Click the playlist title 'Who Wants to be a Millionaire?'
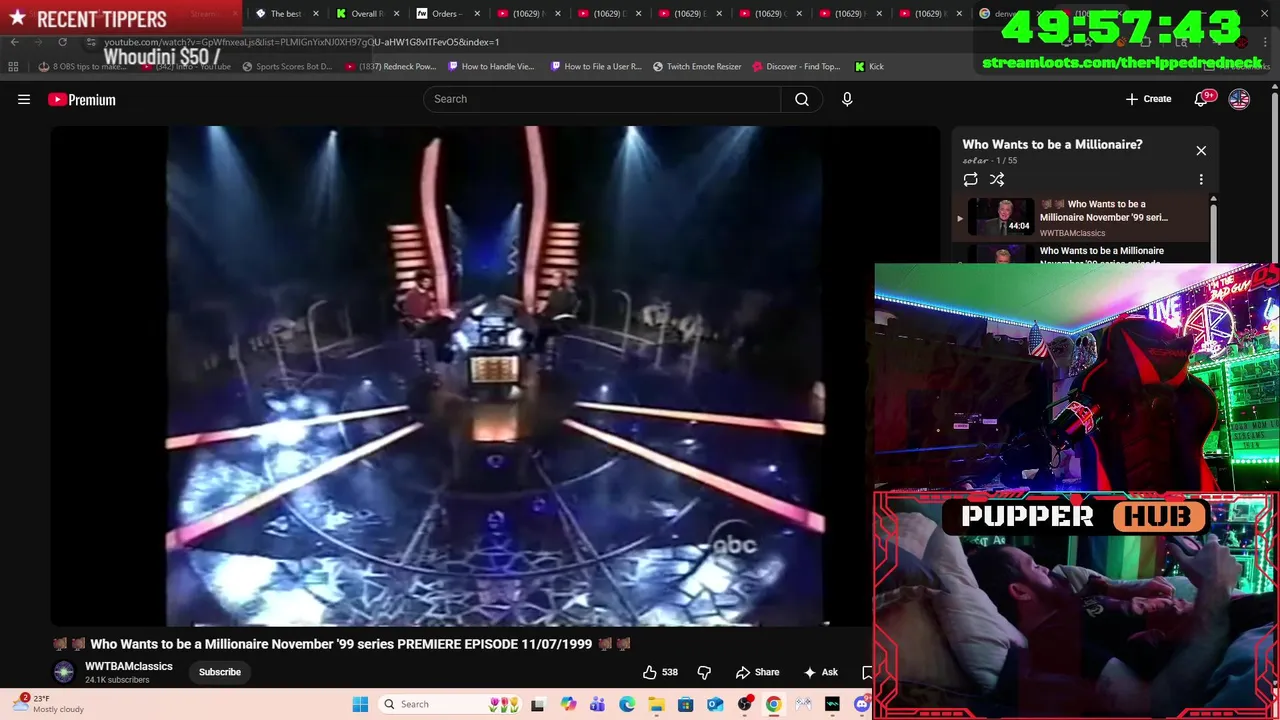The height and width of the screenshot is (720, 1280). click(1052, 144)
